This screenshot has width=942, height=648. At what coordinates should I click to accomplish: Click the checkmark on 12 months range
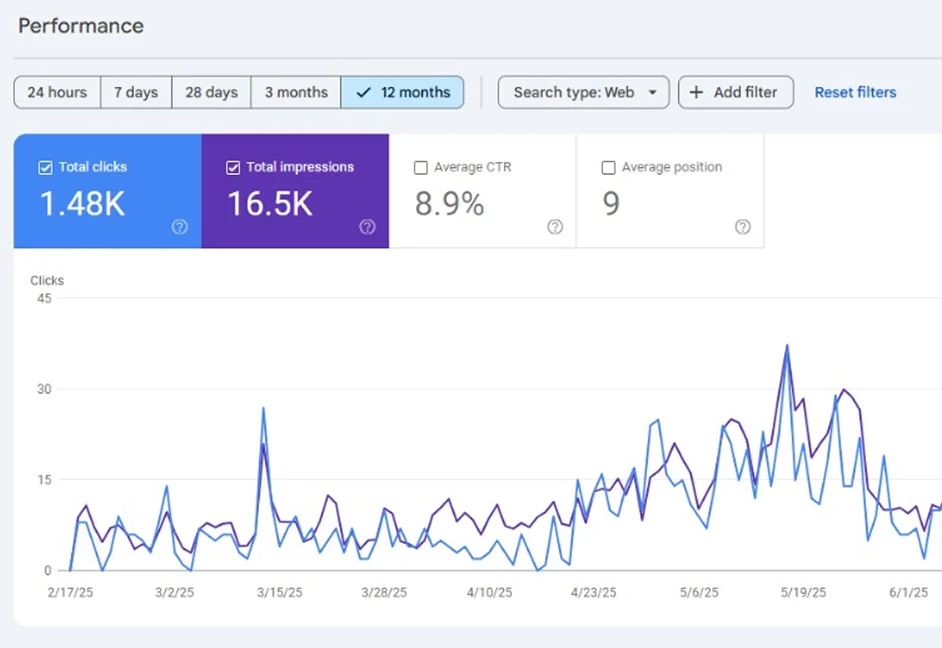click(363, 92)
